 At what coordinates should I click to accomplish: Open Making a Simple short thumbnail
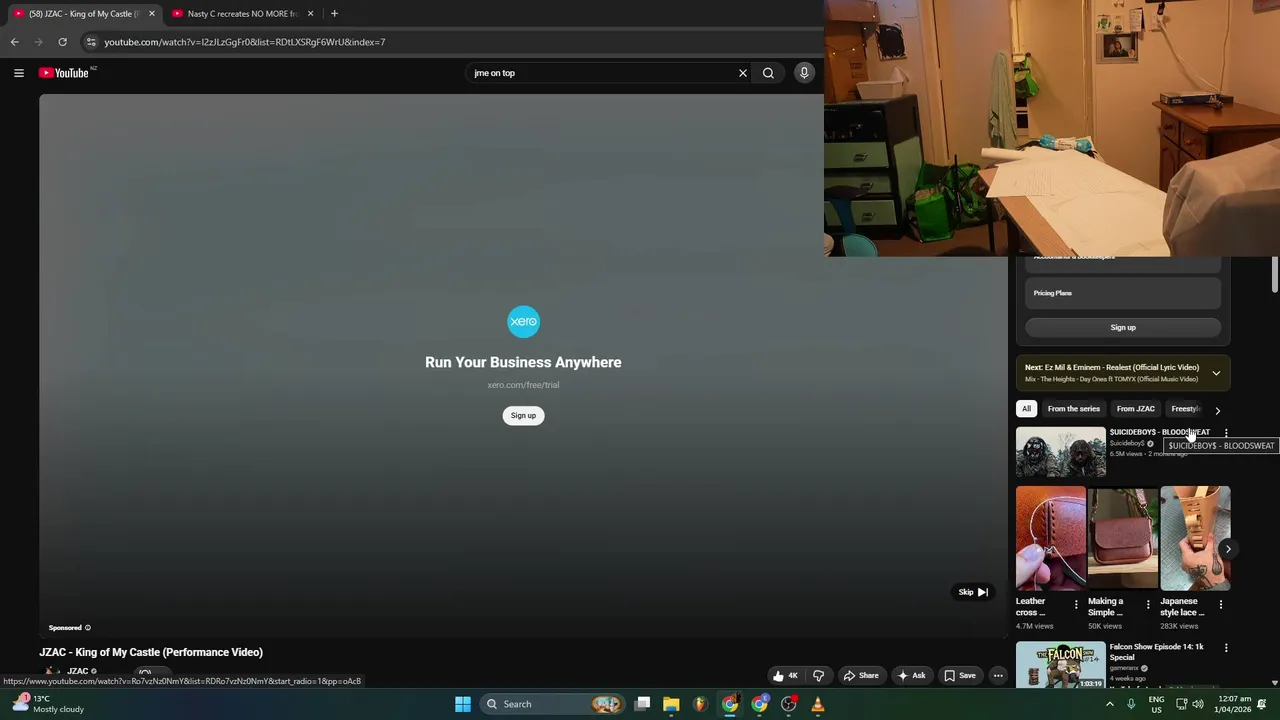(1123, 538)
